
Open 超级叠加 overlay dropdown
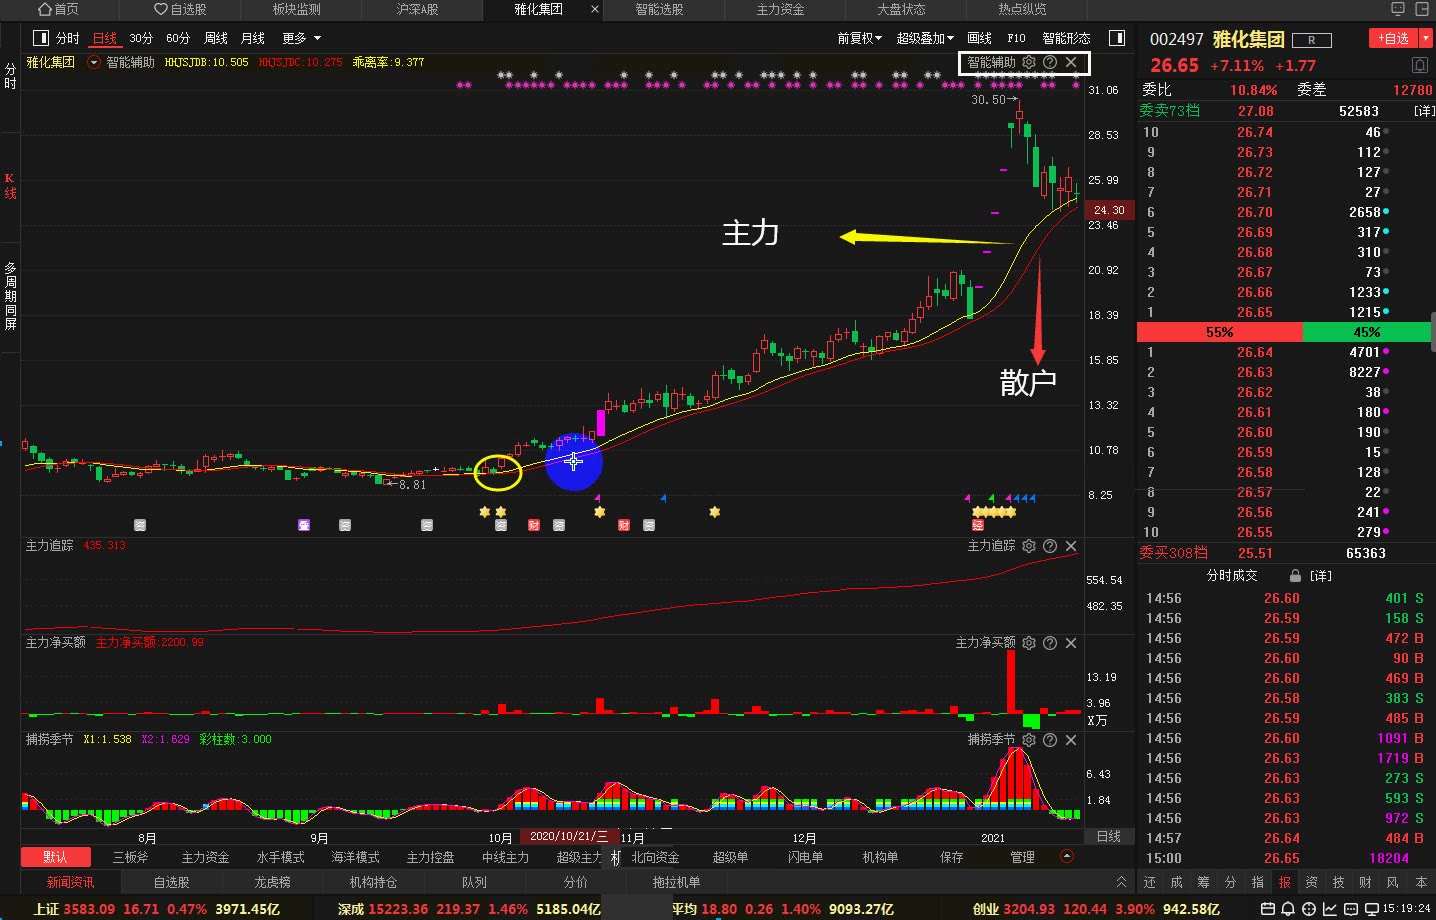[x=925, y=38]
